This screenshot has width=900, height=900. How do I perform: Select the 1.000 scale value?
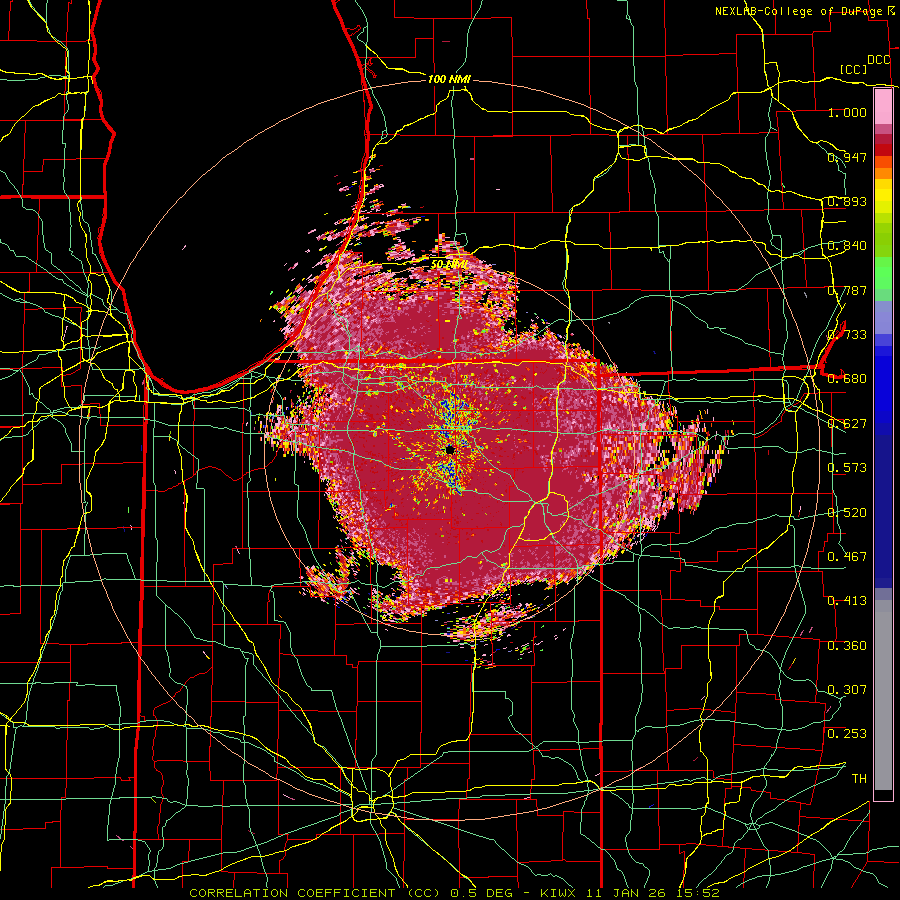pyautogui.click(x=847, y=112)
